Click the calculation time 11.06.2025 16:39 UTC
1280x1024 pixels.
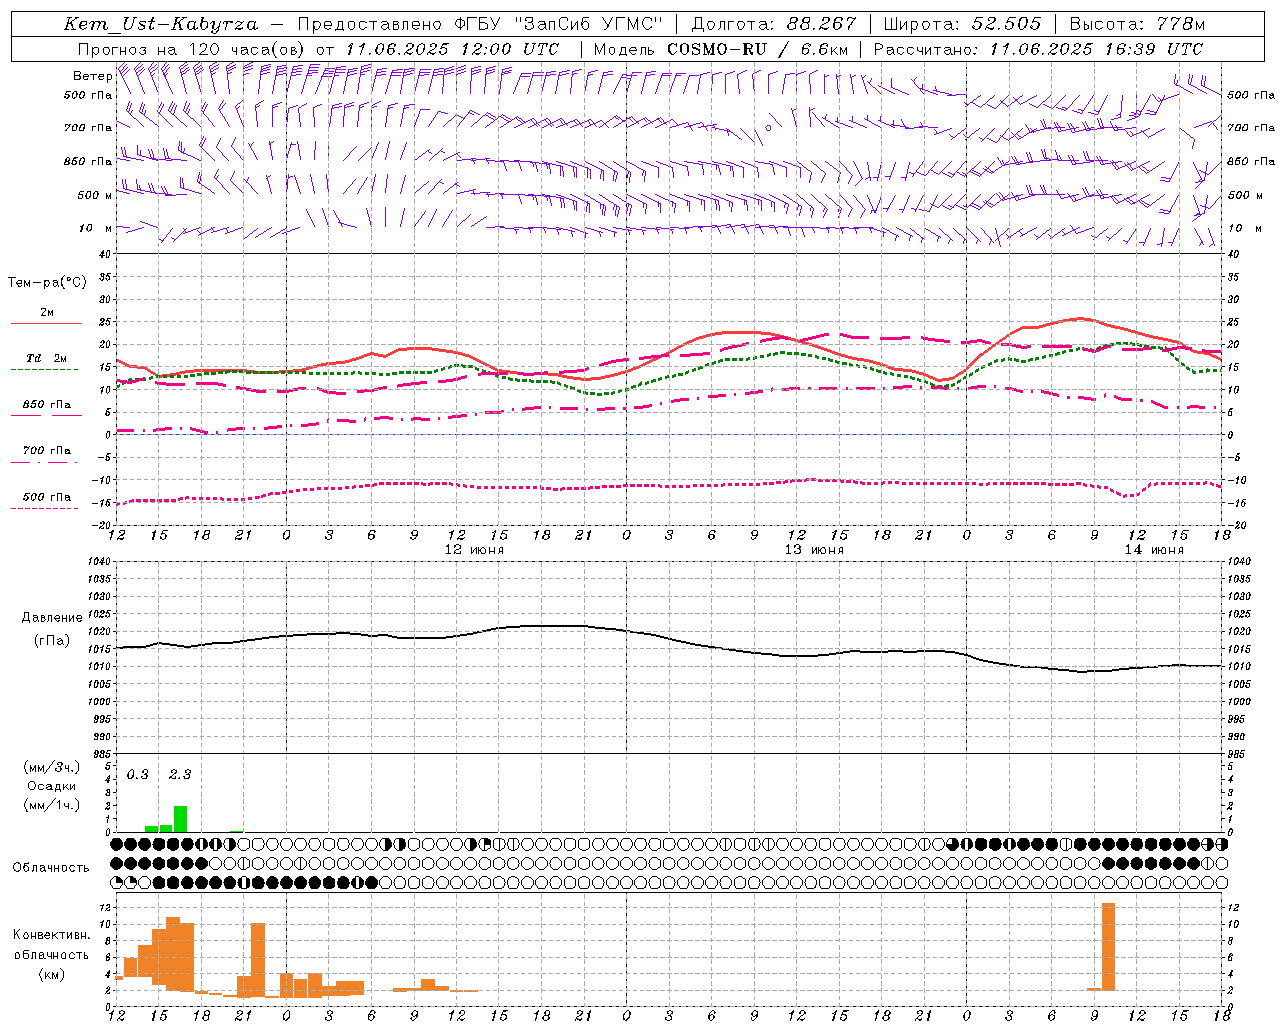1096,49
